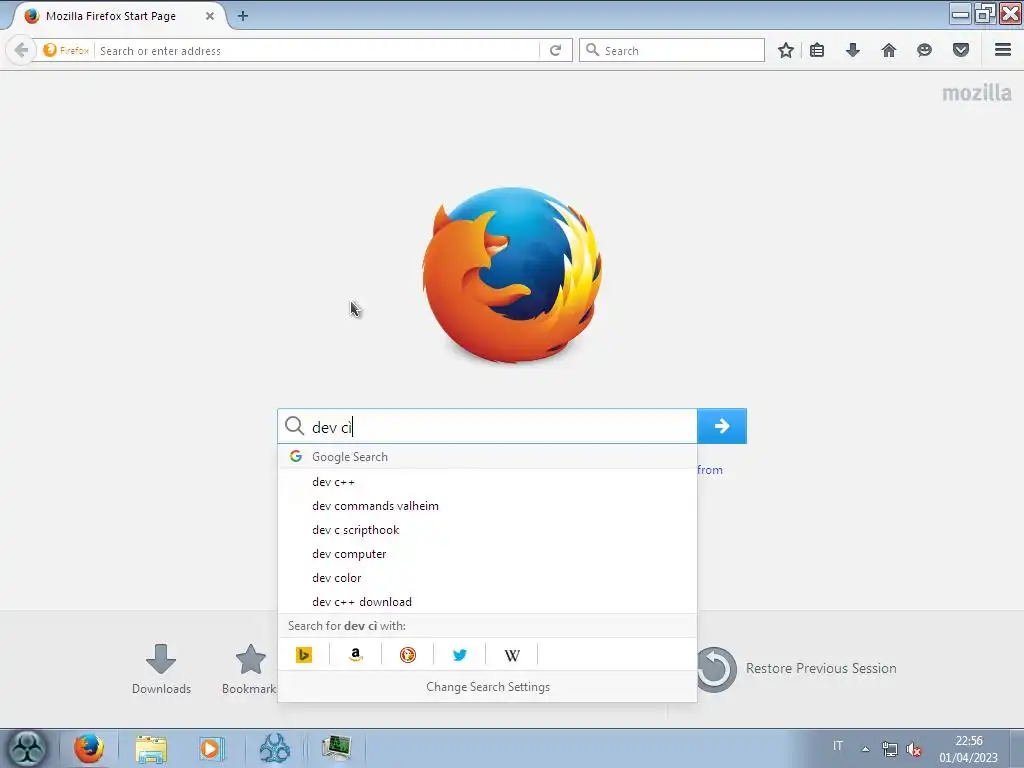Viewport: 1024px width, 768px height.
Task: Open the downloads arrow in toolbar
Action: point(853,50)
